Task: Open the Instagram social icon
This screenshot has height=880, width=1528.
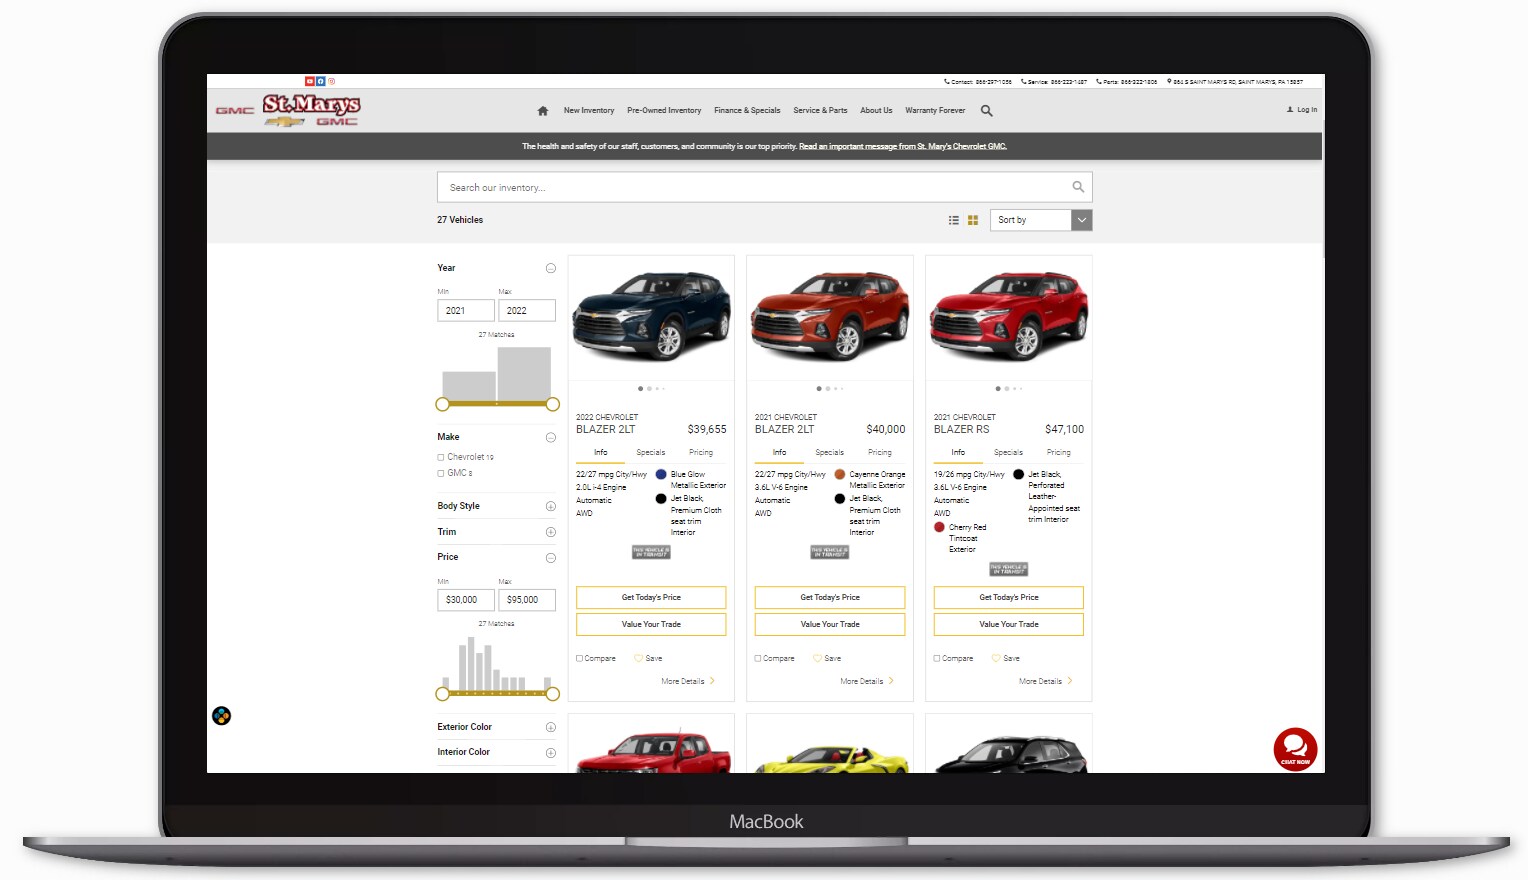Action: pos(332,81)
